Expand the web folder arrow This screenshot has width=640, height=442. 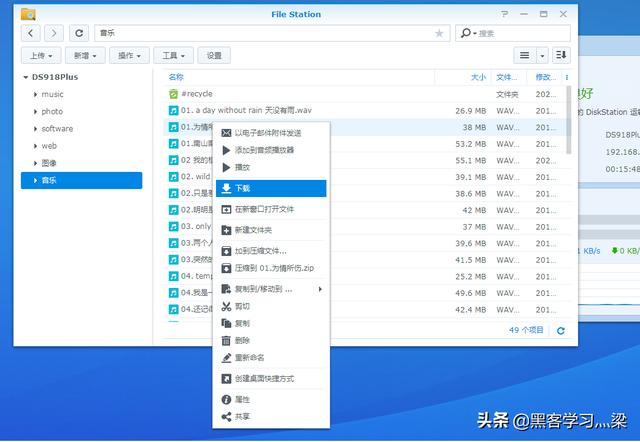(x=36, y=146)
